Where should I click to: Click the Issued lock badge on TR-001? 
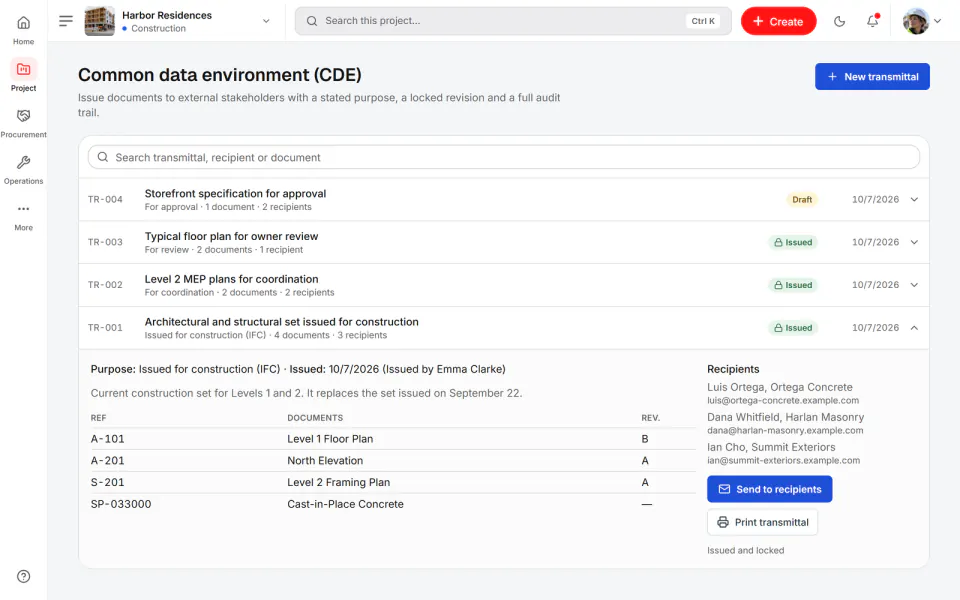pos(793,328)
